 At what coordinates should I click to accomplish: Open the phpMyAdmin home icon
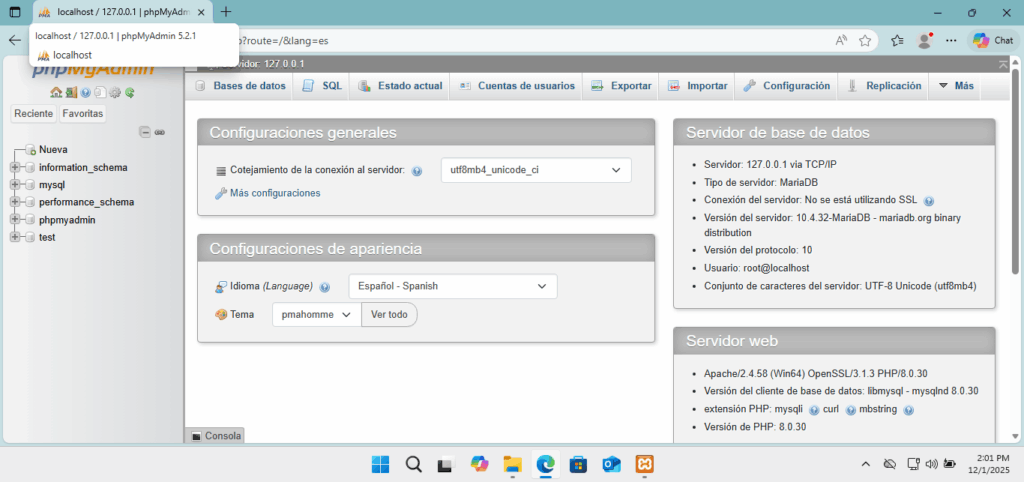point(56,92)
